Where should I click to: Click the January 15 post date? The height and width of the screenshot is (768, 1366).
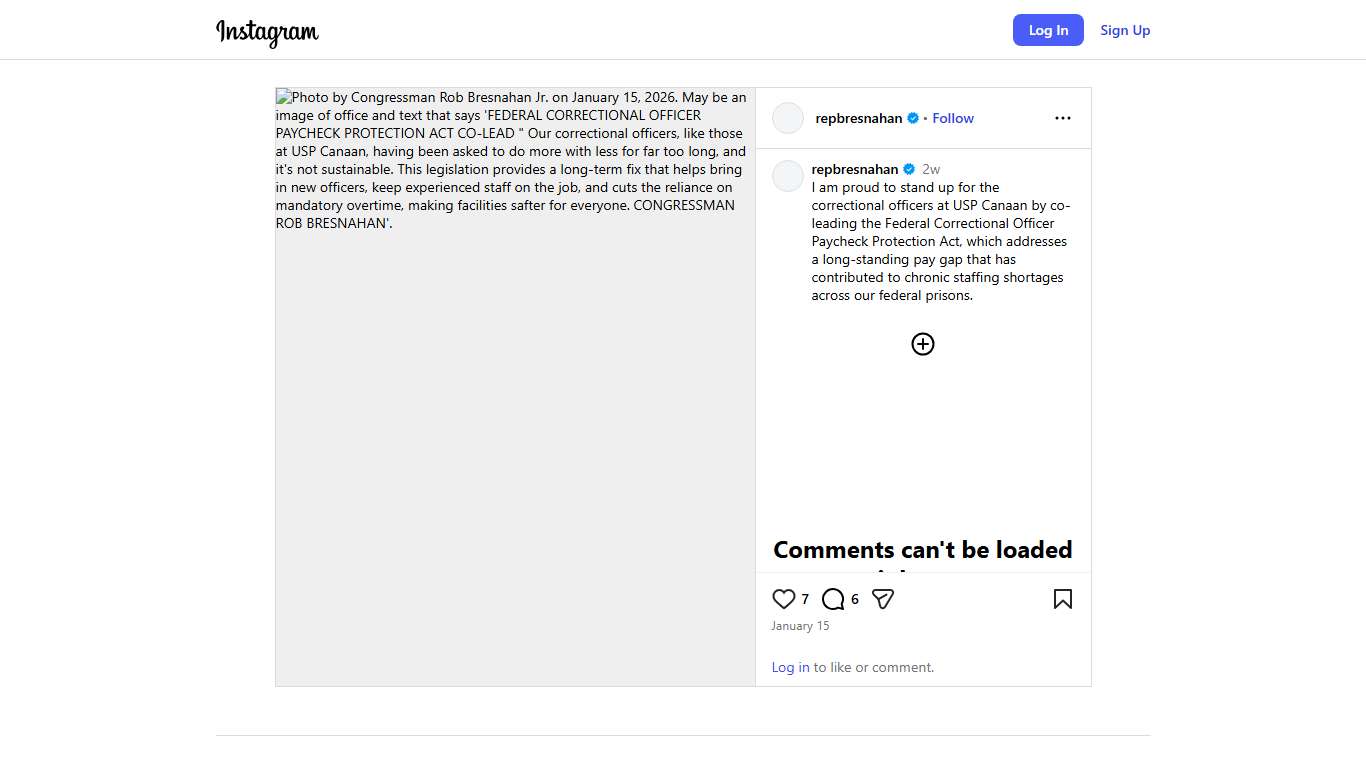pos(800,626)
